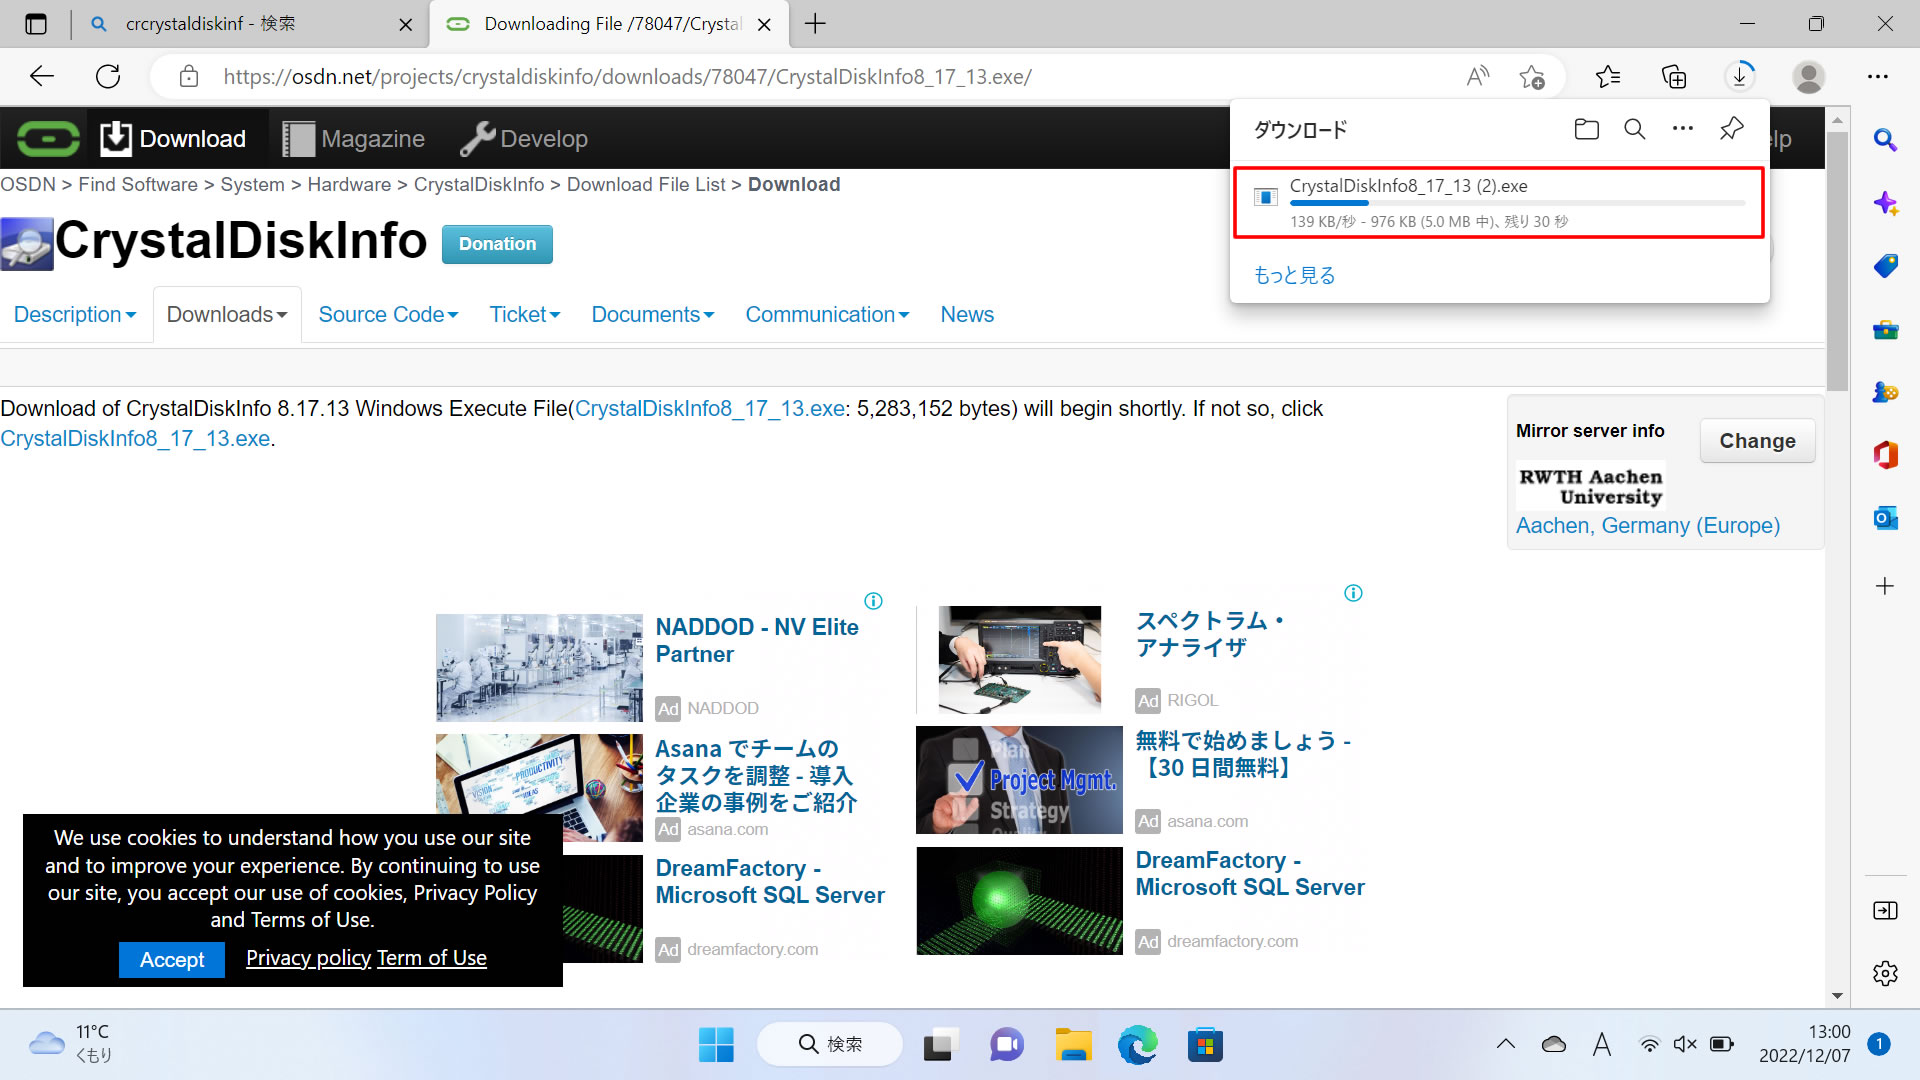The image size is (1920, 1080).
Task: Open the tab actions menu icon
Action: tap(36, 24)
